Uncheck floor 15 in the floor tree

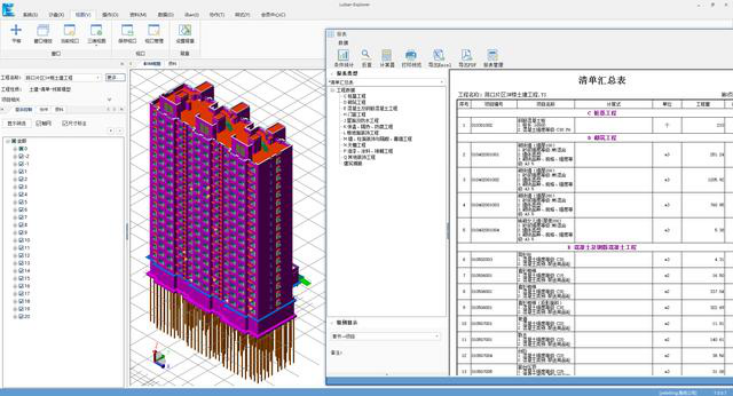(21, 278)
